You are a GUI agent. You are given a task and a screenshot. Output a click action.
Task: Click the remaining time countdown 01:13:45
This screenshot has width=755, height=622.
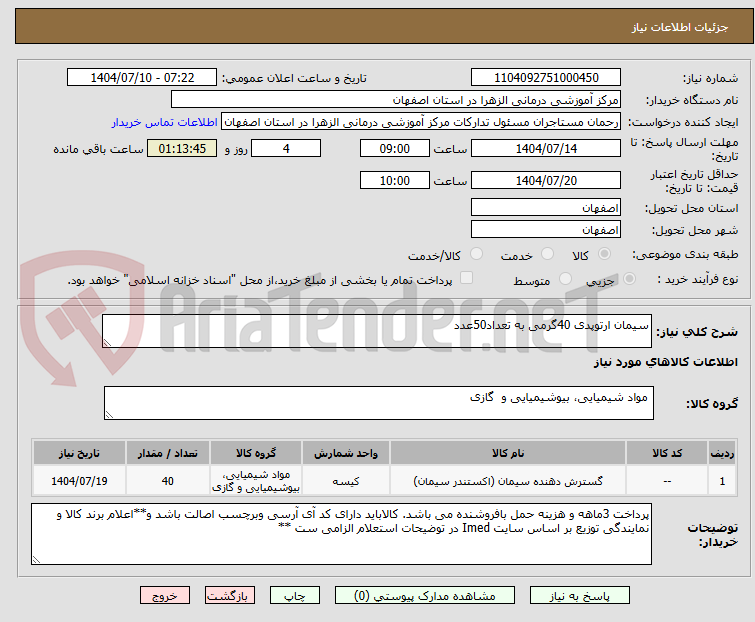tap(182, 148)
